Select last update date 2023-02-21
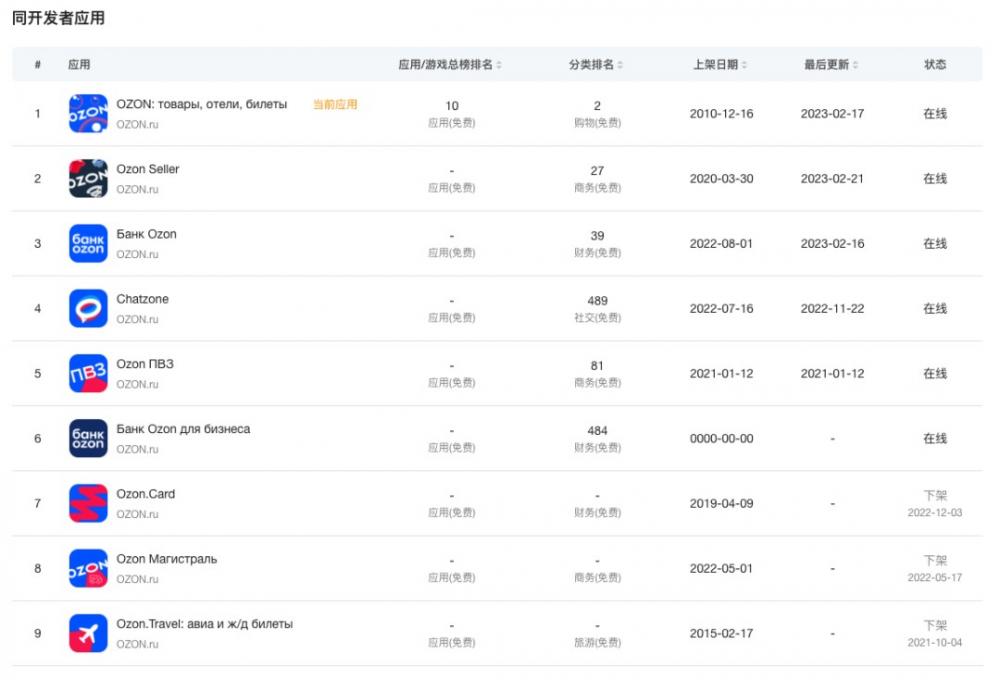Viewport: 1000px width, 680px height. point(832,179)
